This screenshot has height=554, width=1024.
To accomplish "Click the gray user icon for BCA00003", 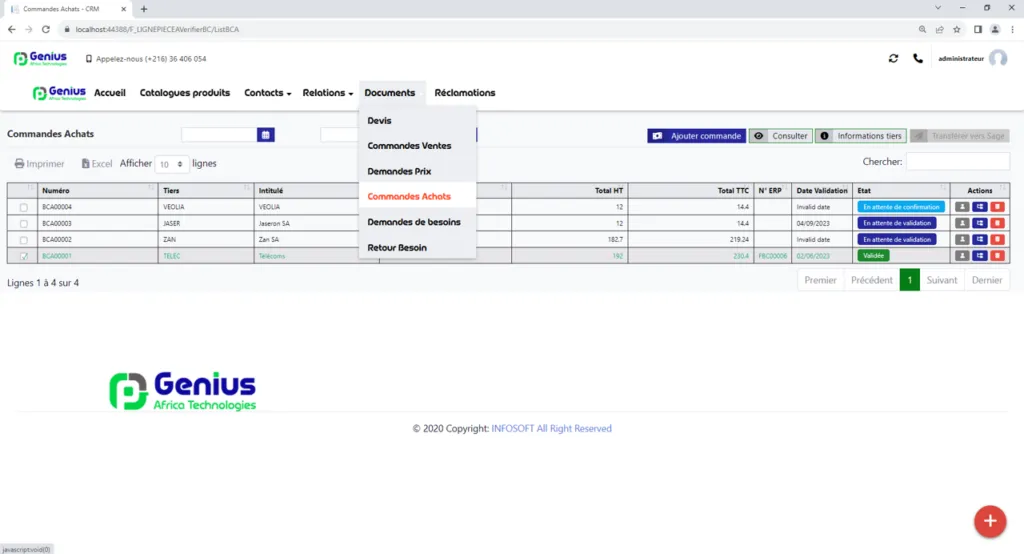I will pos(962,223).
